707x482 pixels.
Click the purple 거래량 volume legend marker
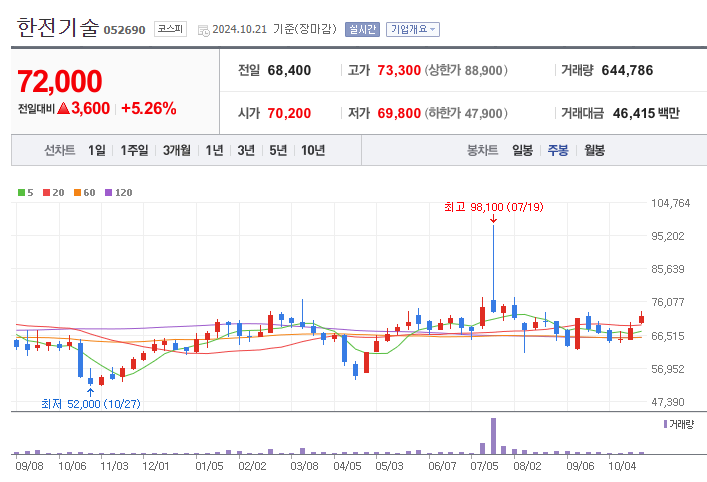(x=665, y=424)
